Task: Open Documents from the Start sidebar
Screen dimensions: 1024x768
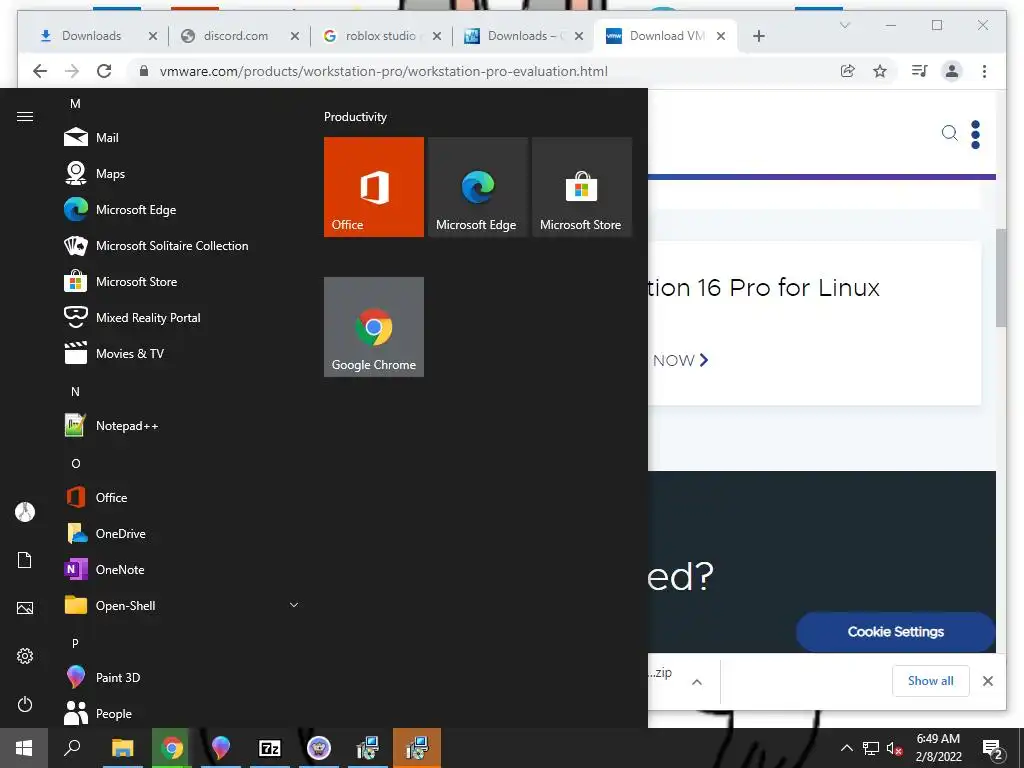Action: (25, 560)
